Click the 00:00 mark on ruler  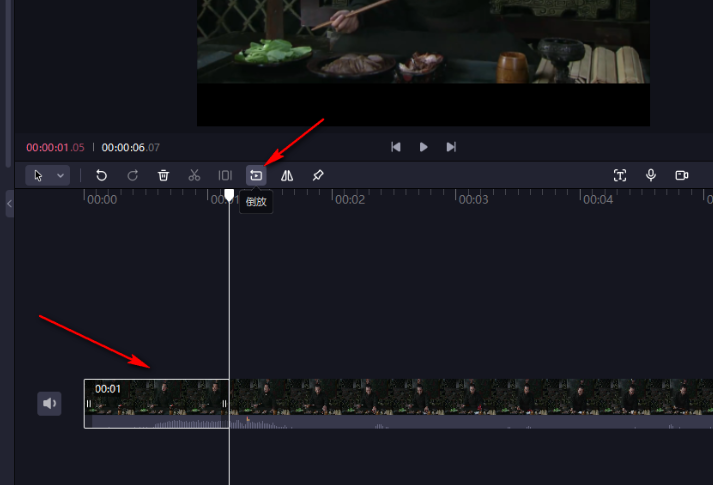click(102, 200)
